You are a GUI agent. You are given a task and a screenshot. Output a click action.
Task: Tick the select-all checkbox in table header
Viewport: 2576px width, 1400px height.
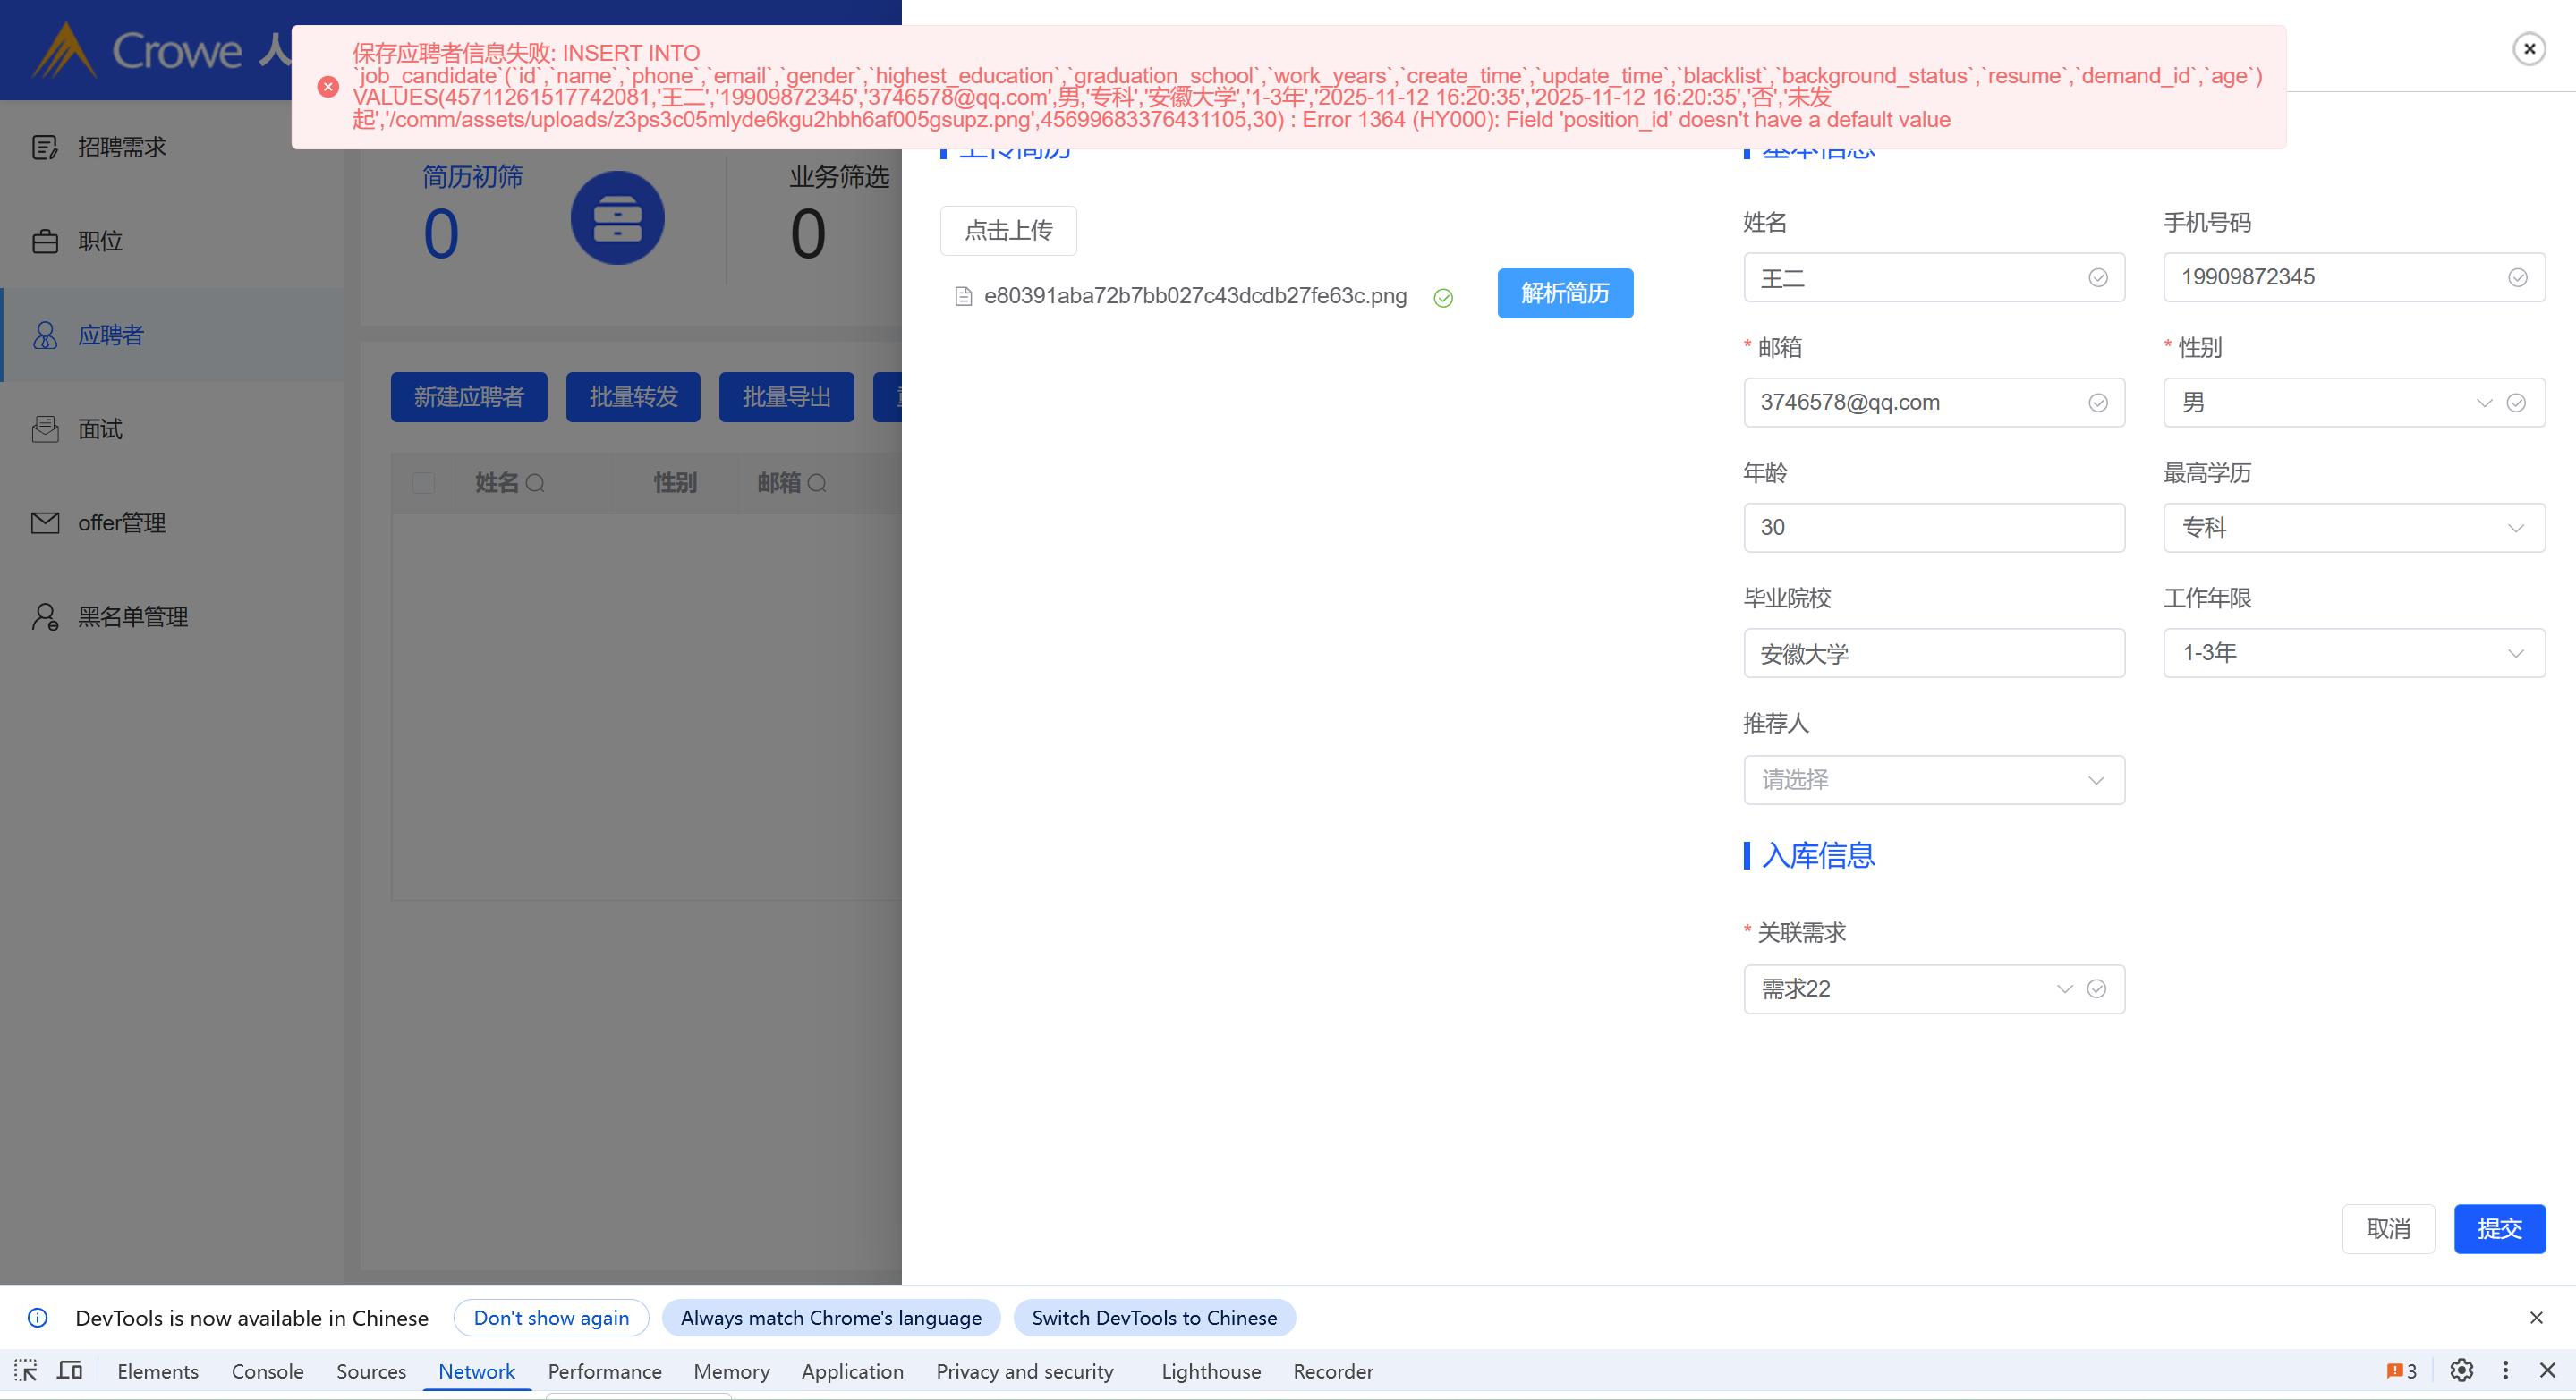pos(424,483)
